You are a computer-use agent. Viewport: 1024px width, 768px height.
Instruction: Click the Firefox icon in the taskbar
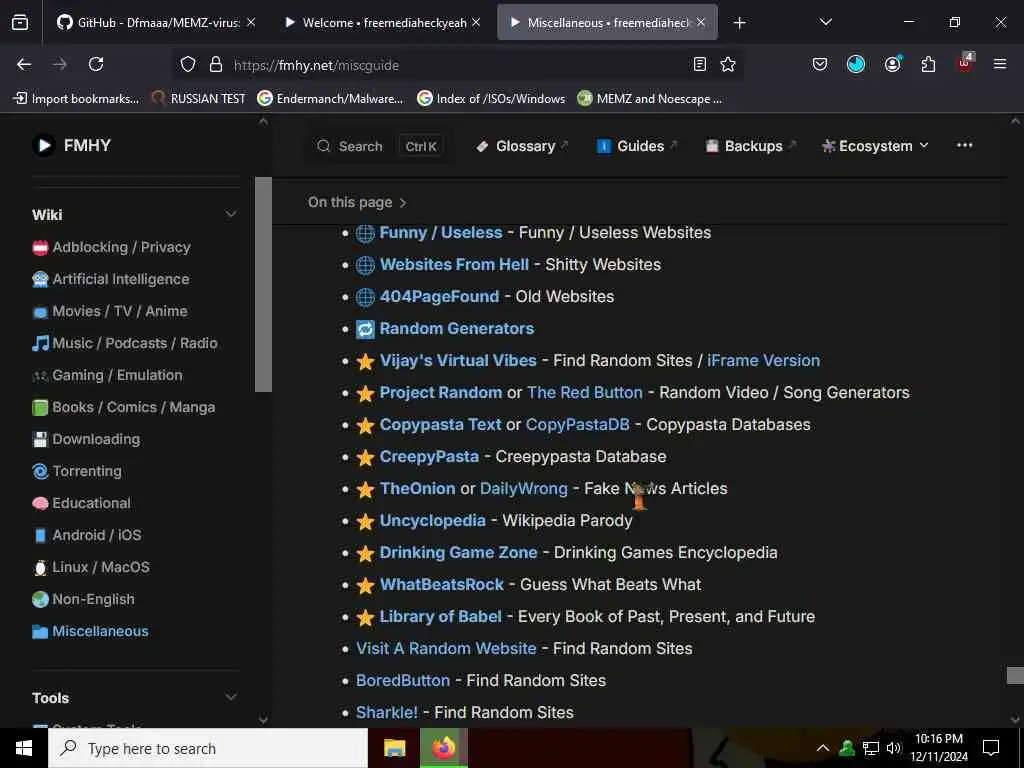coord(443,748)
